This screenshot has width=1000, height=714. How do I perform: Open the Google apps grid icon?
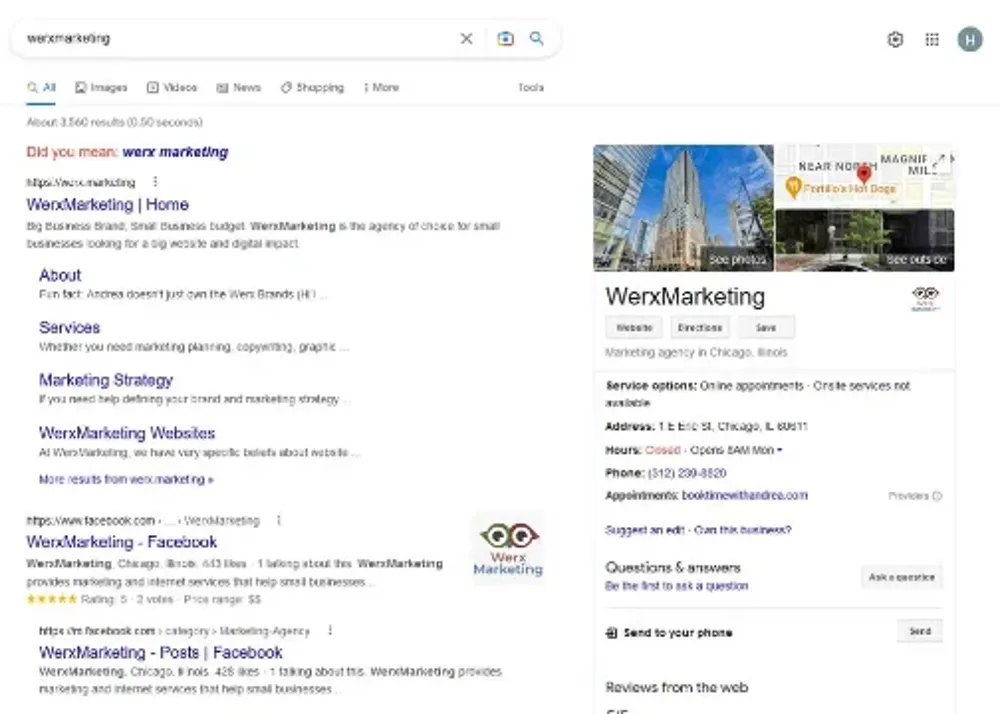click(x=932, y=40)
